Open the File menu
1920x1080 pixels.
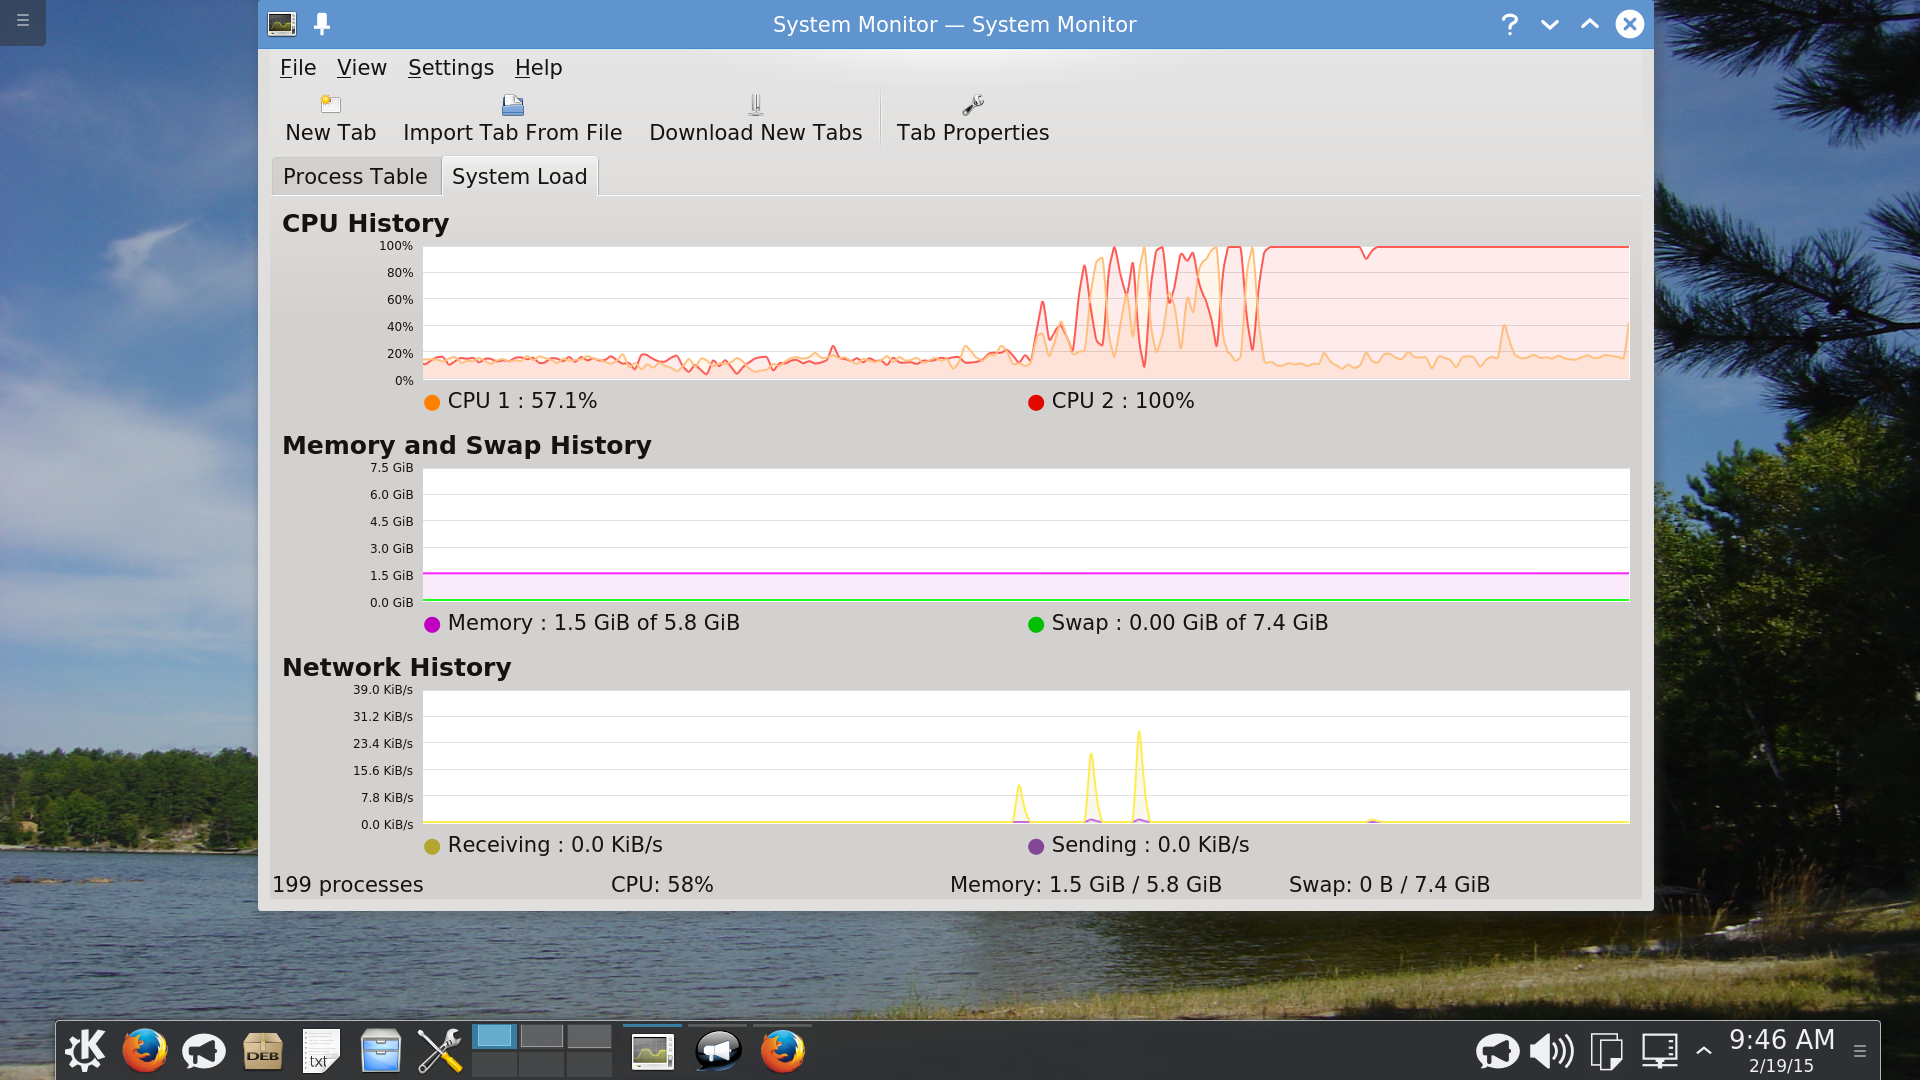[298, 67]
